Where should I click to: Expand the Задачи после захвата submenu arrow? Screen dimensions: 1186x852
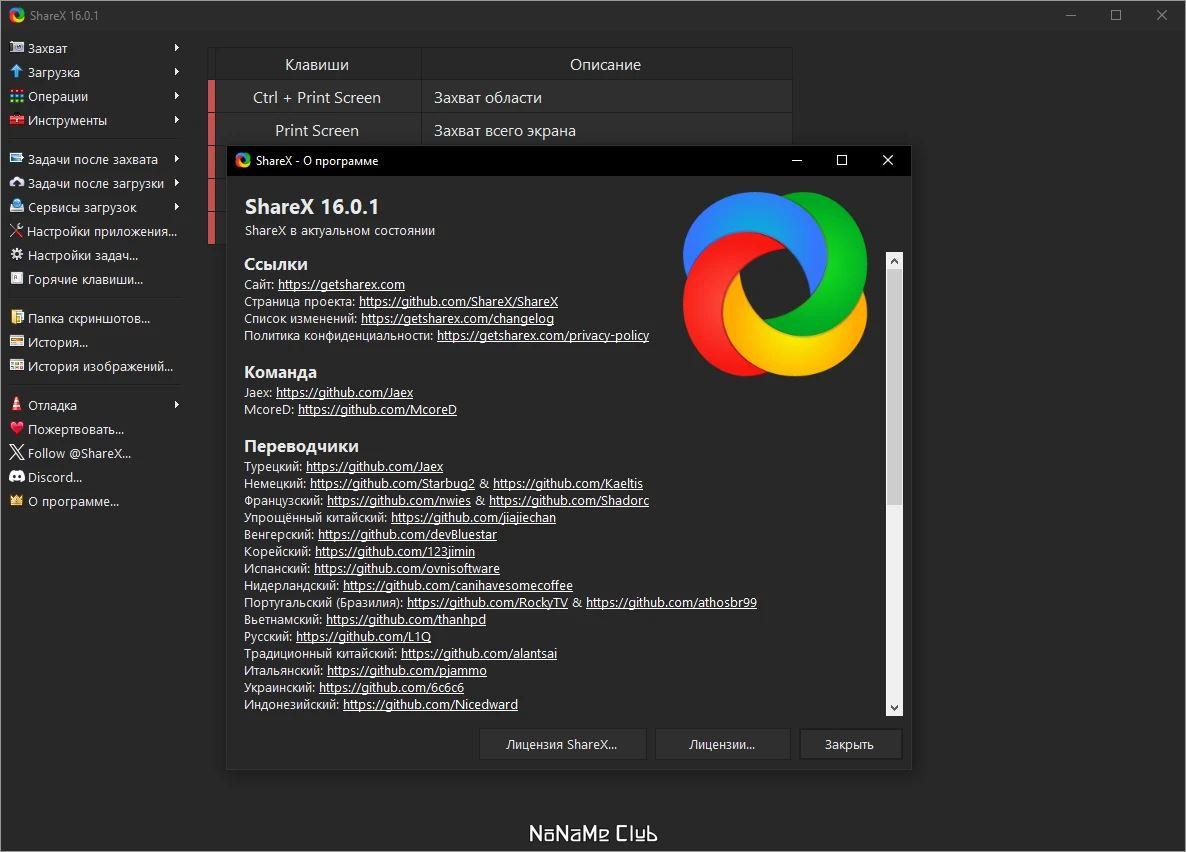(176, 159)
